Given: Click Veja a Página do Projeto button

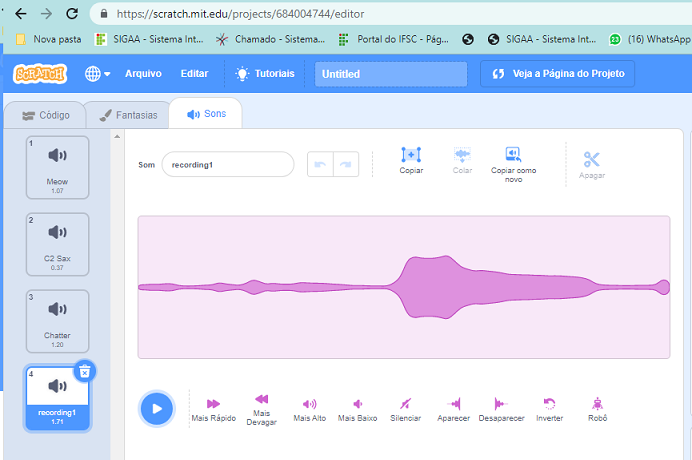Looking at the screenshot, I should (x=558, y=74).
